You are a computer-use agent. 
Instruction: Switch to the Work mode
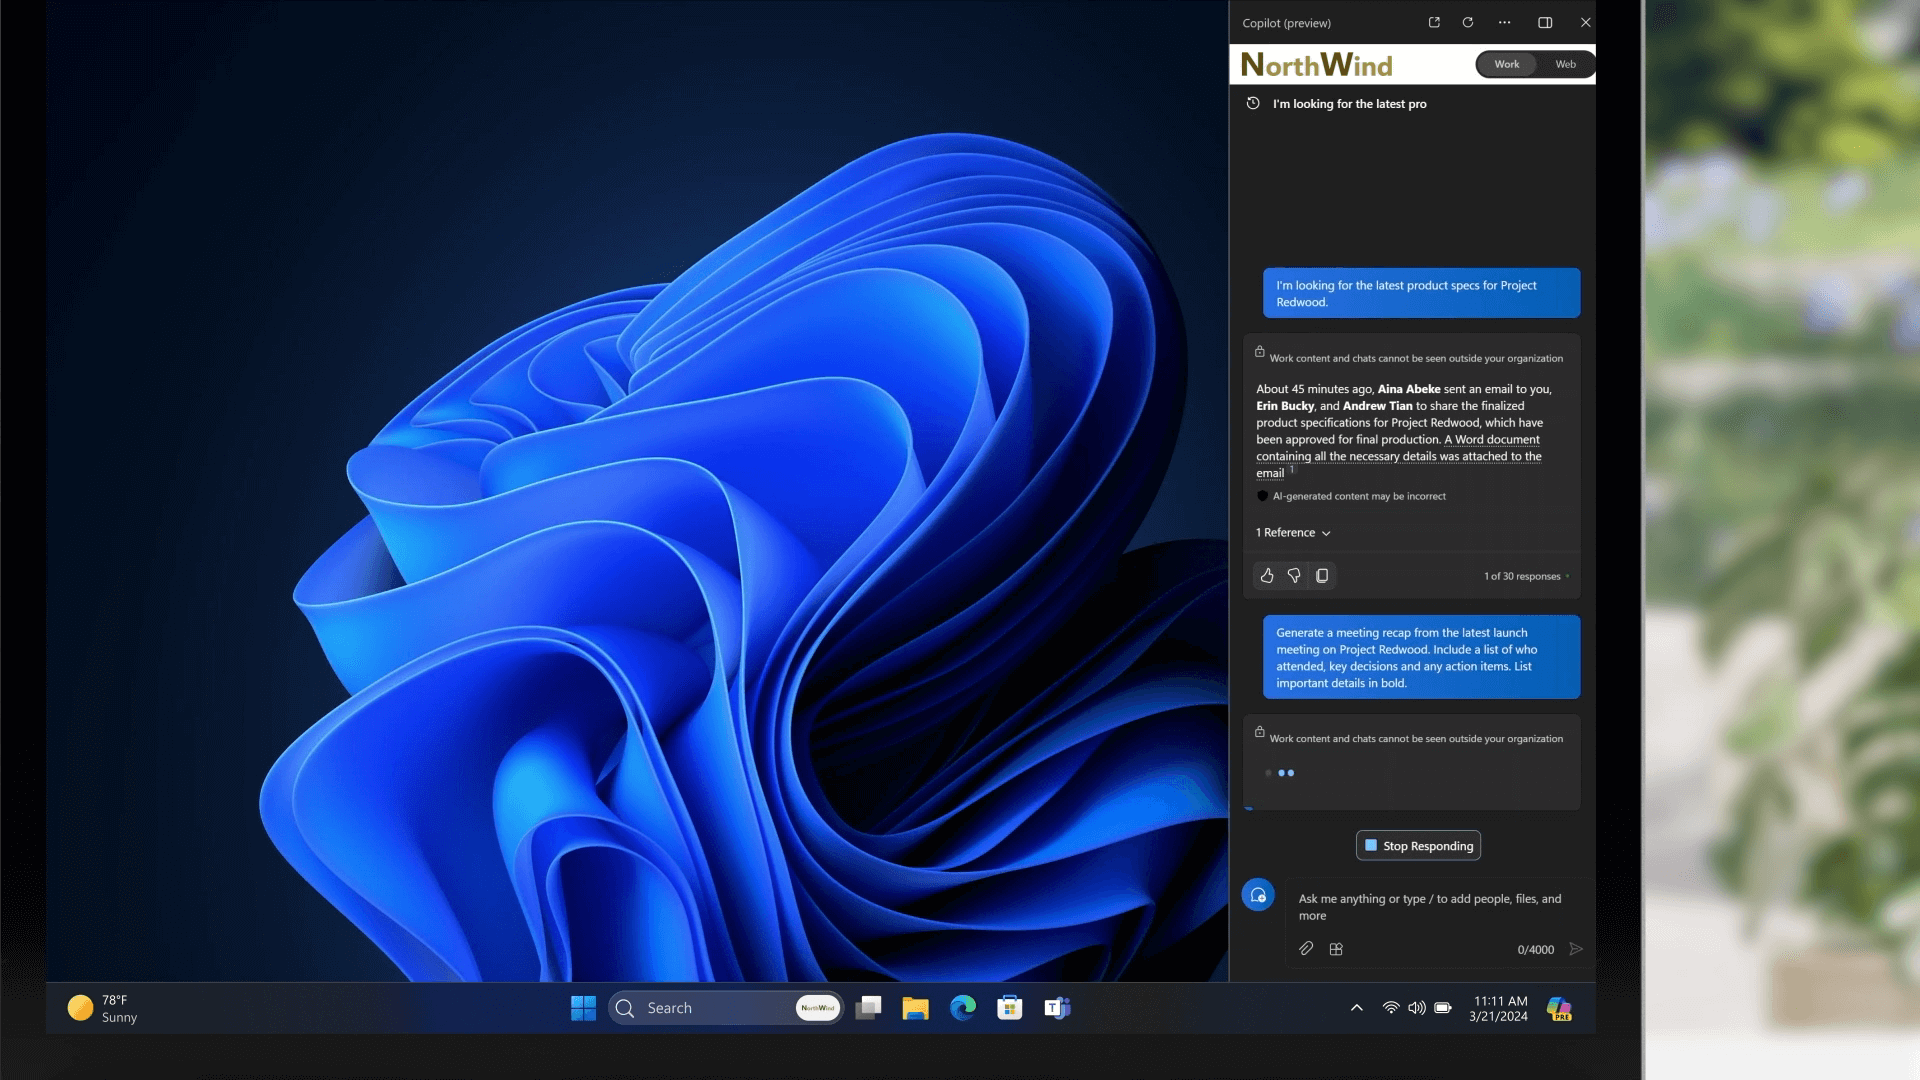(x=1507, y=64)
